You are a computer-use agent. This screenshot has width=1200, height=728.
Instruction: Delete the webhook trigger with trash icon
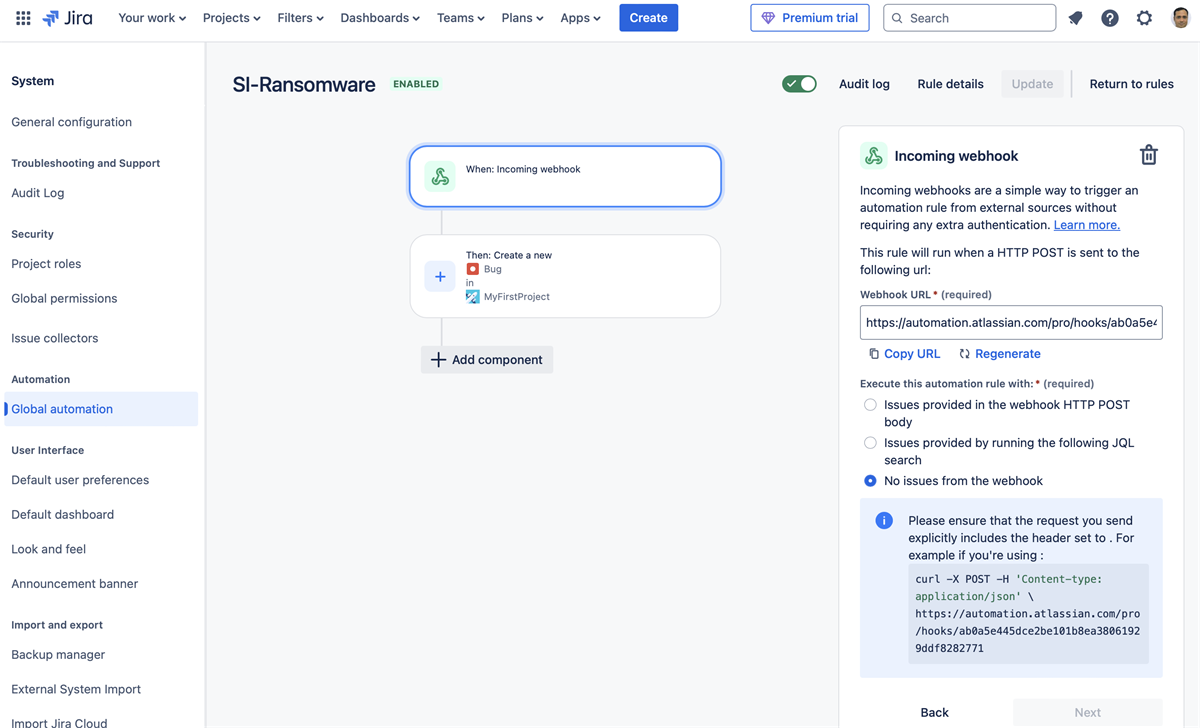coord(1149,155)
